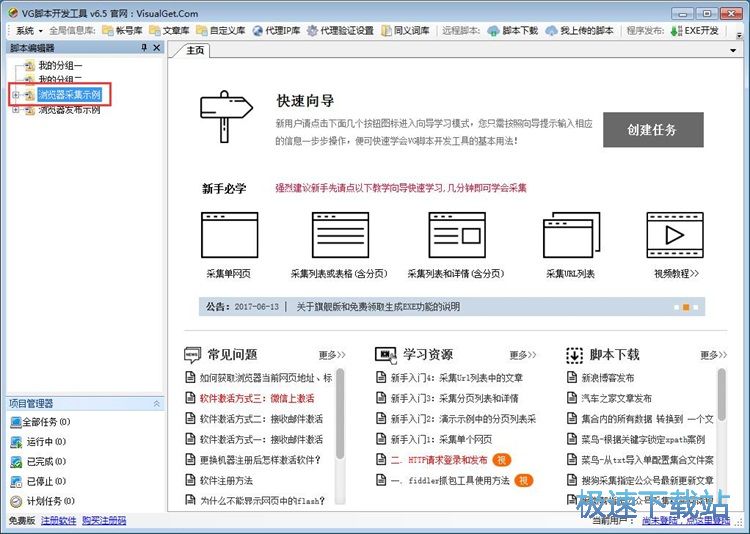Open the 自定义库 custom library
The height and width of the screenshot is (534, 750).
point(221,31)
